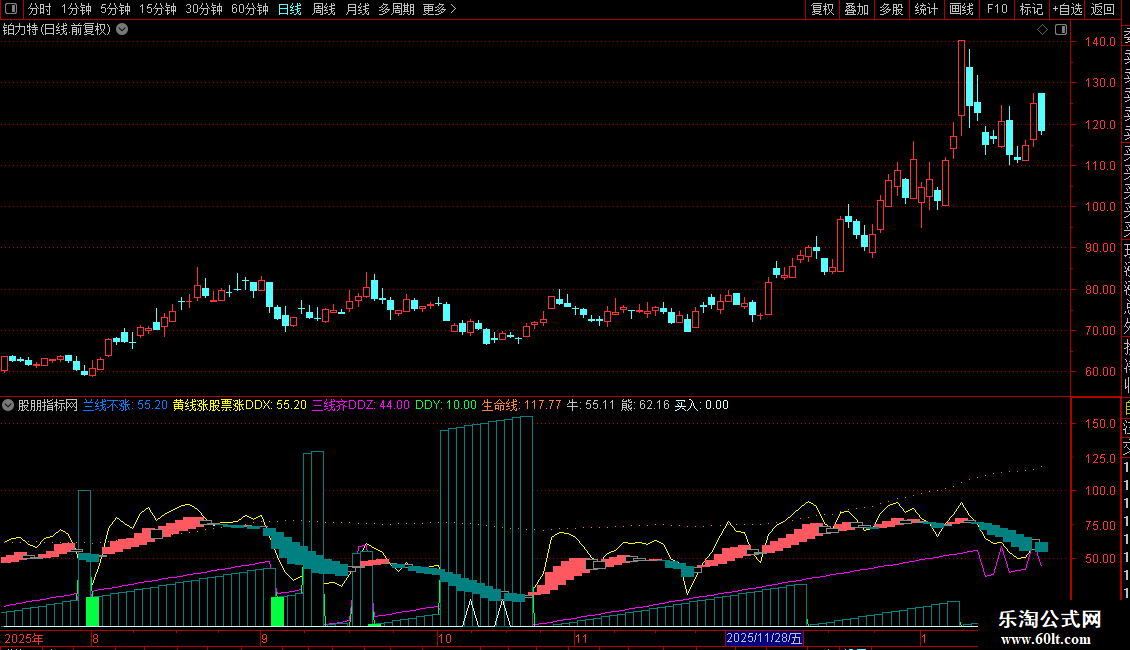Click the 兰线不涨: 55.20 value
The height and width of the screenshot is (650, 1130).
tap(125, 405)
